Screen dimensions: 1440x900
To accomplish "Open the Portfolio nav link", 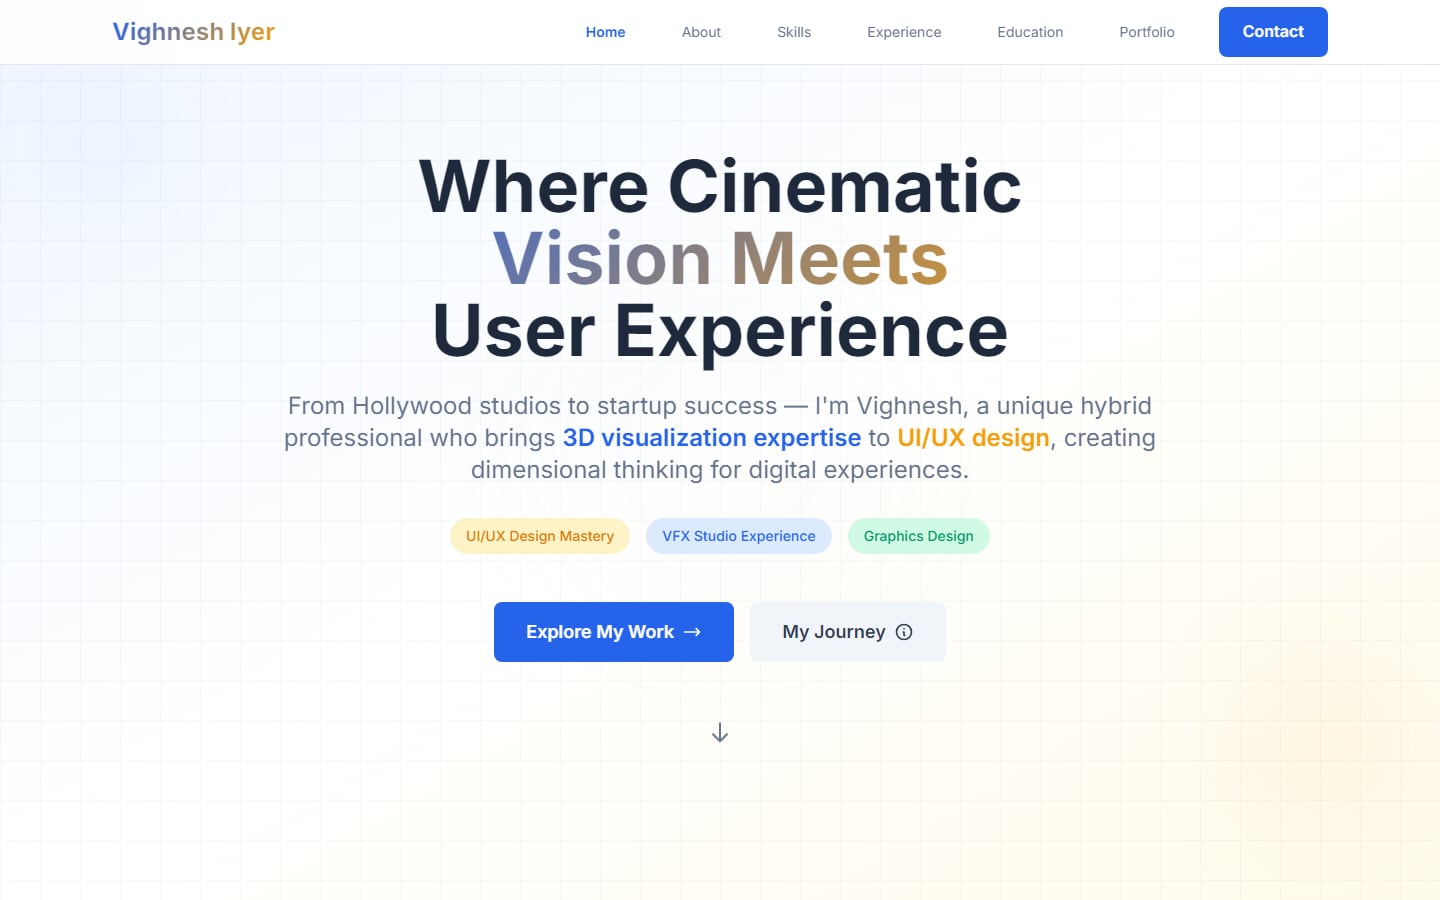I will (1147, 32).
